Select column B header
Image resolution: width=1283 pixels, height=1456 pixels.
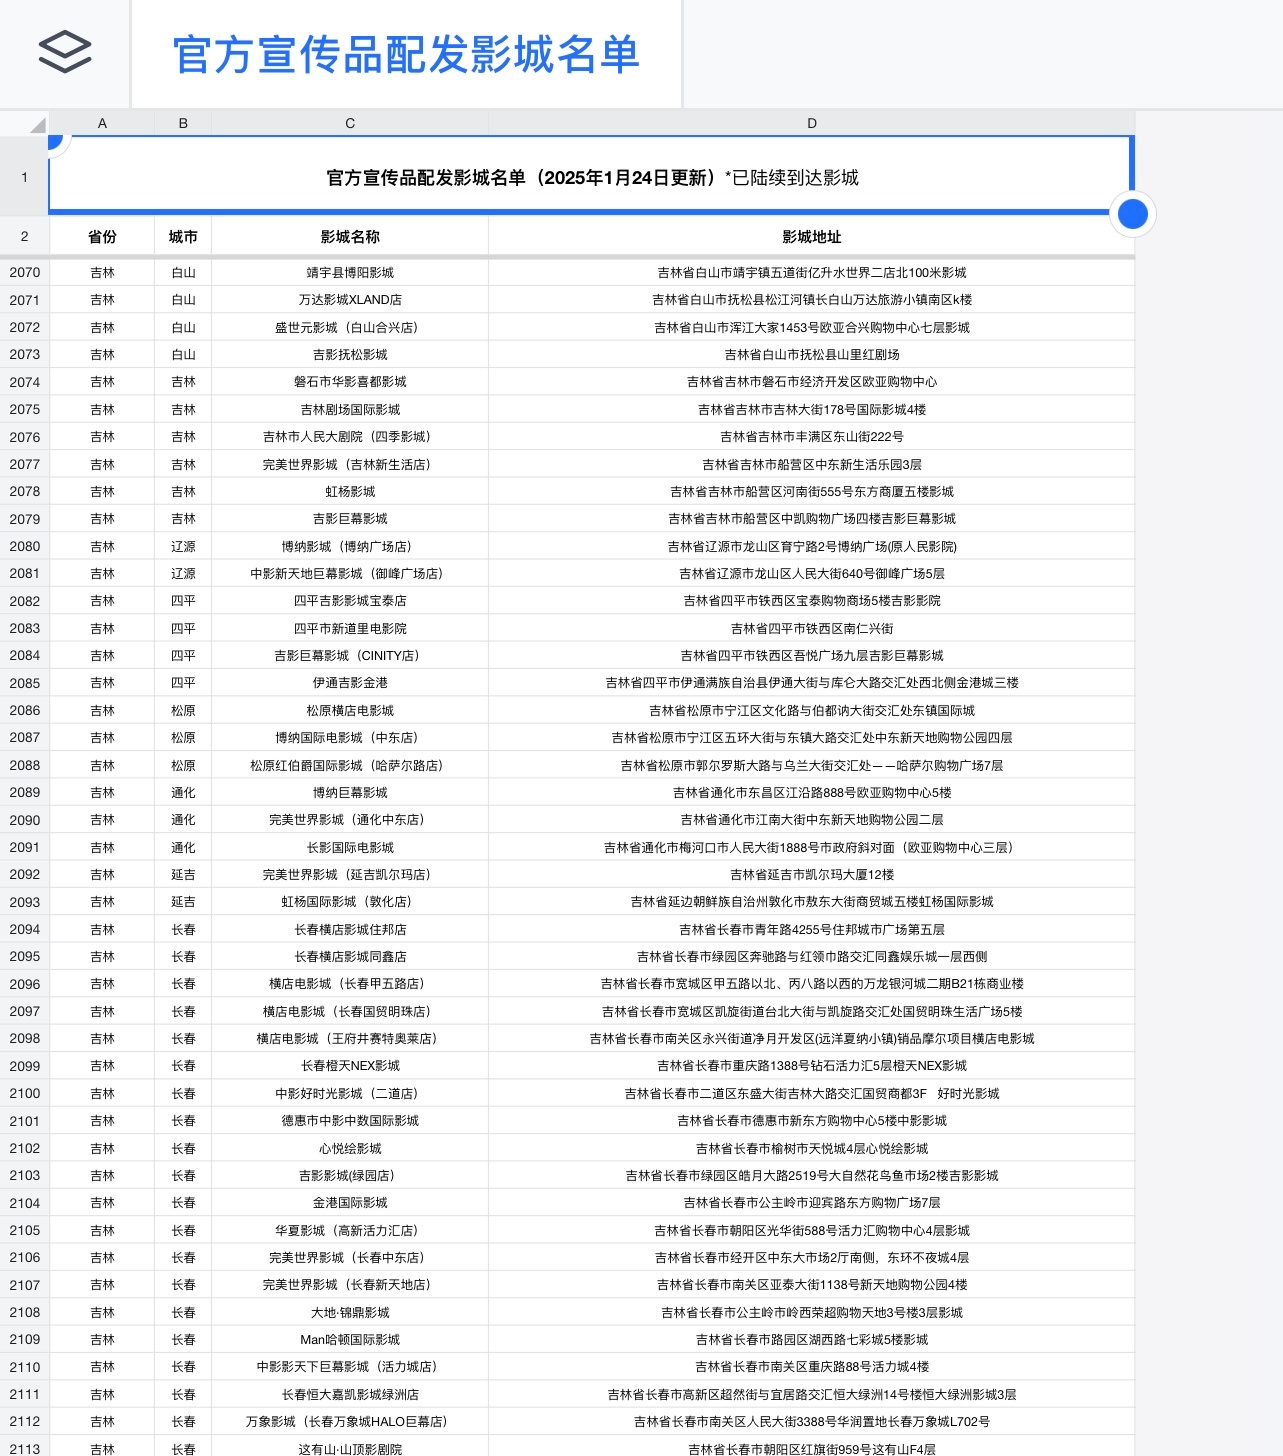click(x=183, y=123)
